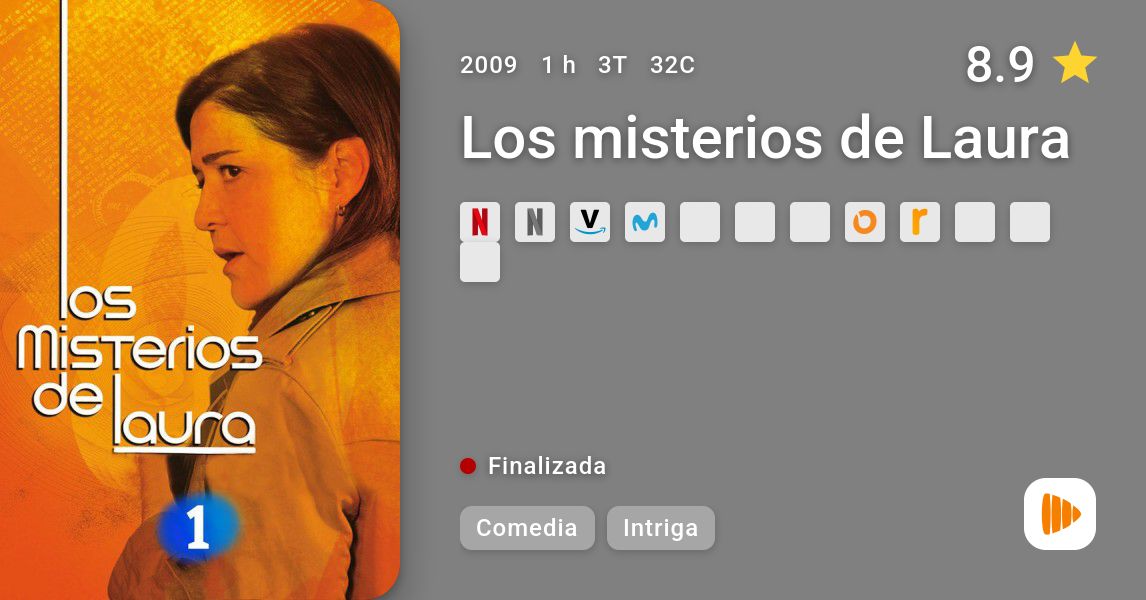Click the TVE 1 channel logo on the poster
1146x600 pixels.
[x=198, y=527]
